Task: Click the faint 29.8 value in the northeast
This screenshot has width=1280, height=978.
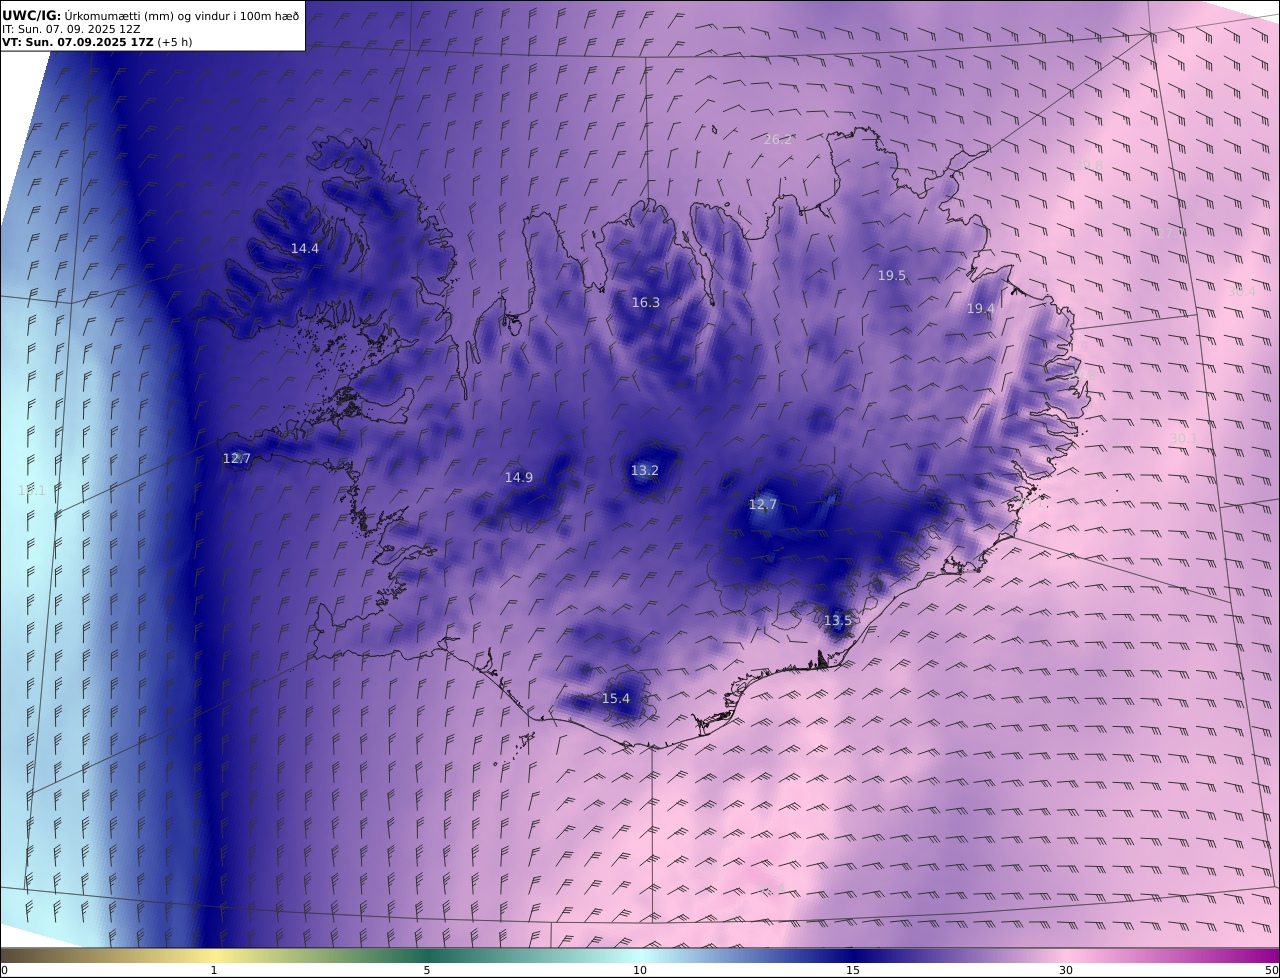Action: [1089, 165]
